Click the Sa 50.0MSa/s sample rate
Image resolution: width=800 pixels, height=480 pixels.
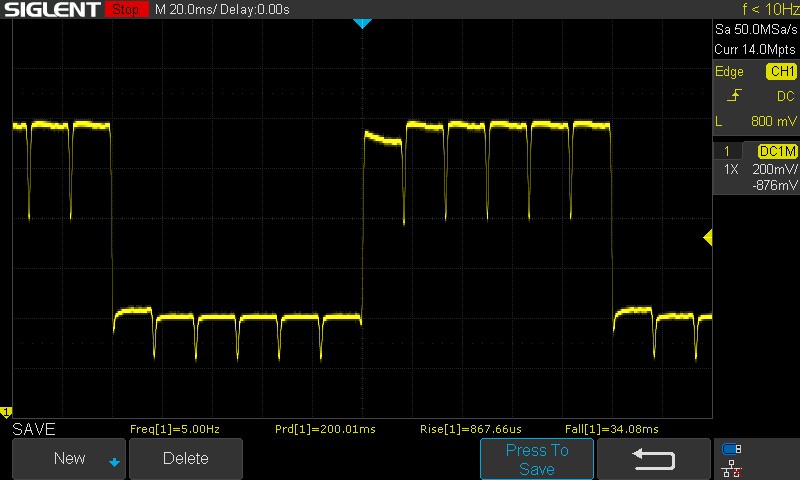[x=756, y=30]
